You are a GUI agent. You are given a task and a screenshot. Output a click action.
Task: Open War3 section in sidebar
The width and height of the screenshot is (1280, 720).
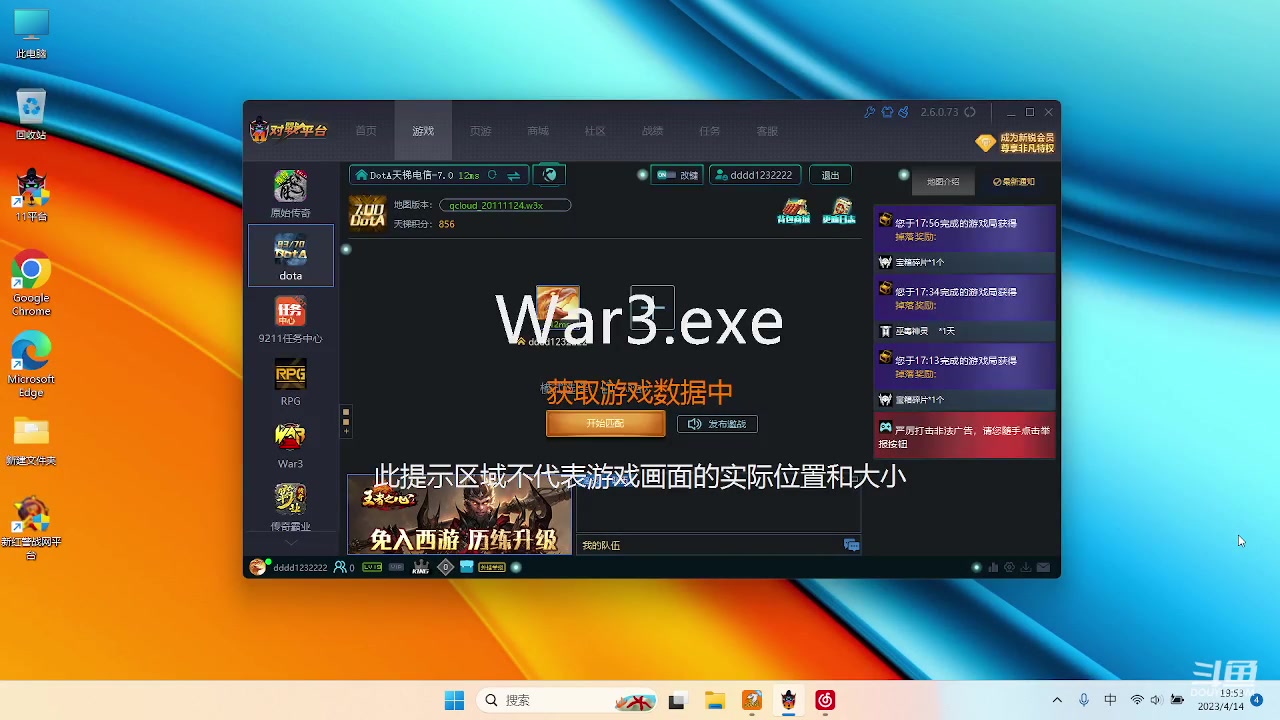point(290,445)
